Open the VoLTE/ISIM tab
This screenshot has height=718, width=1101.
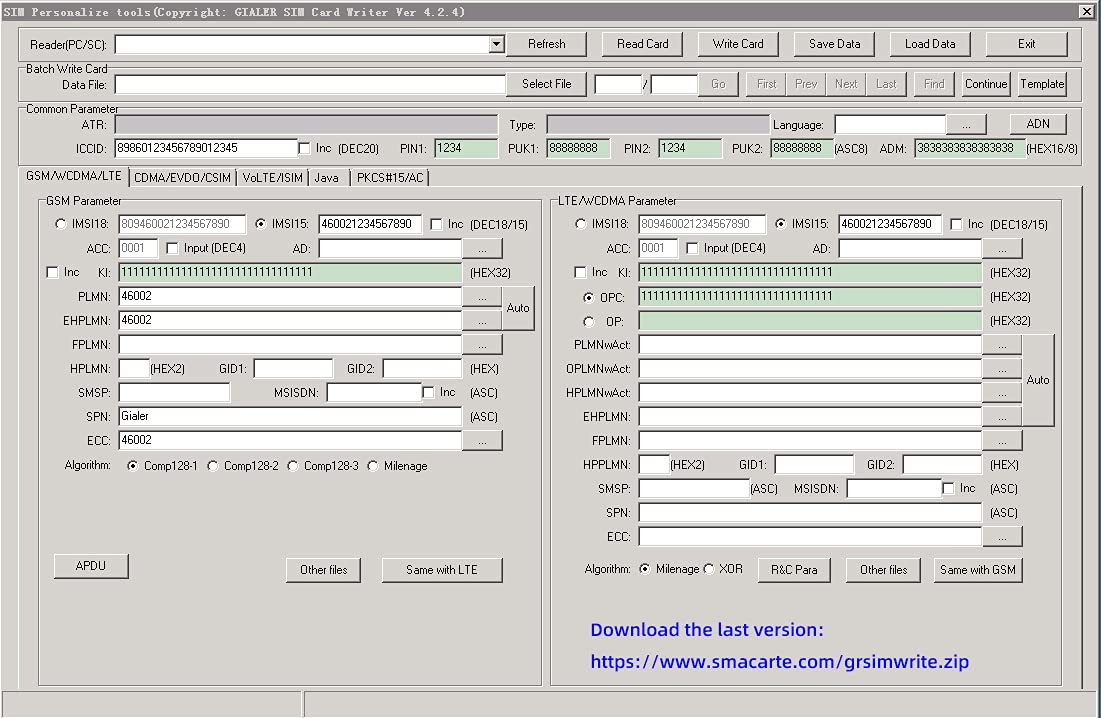273,177
